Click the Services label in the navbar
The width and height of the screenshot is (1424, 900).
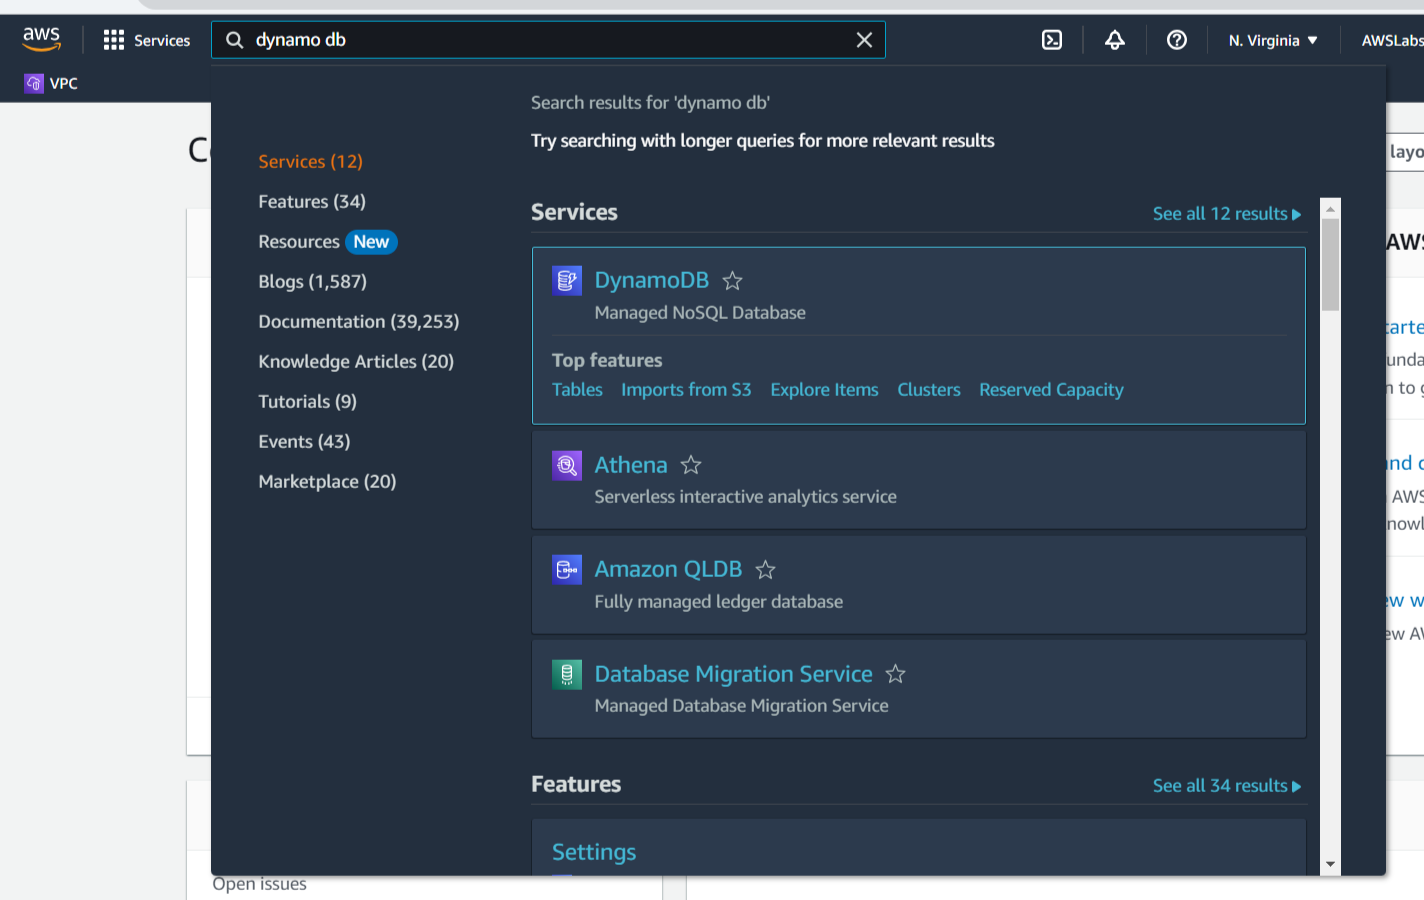pyautogui.click(x=162, y=41)
